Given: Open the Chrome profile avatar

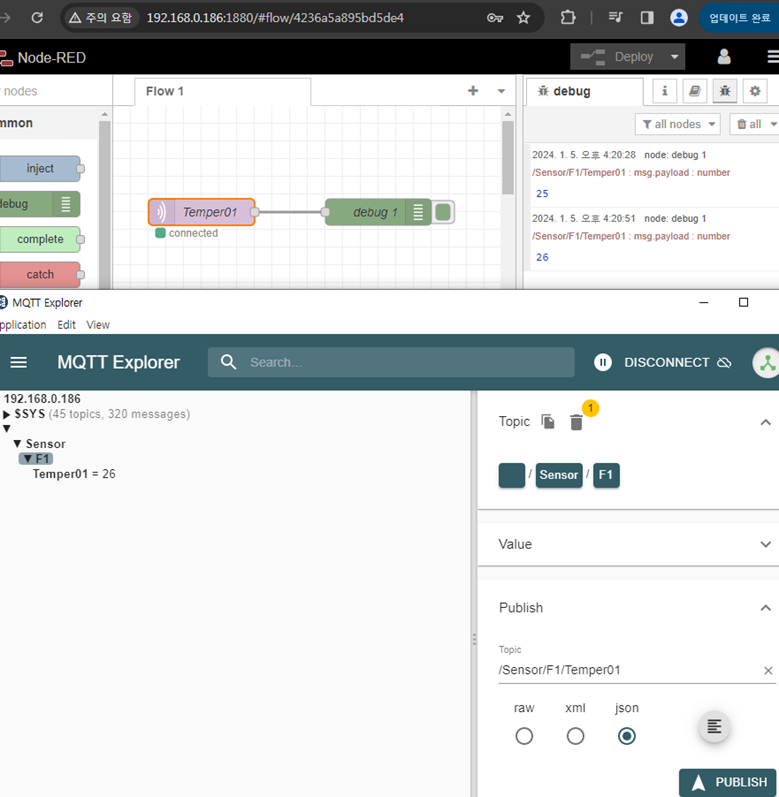Looking at the screenshot, I should (678, 18).
